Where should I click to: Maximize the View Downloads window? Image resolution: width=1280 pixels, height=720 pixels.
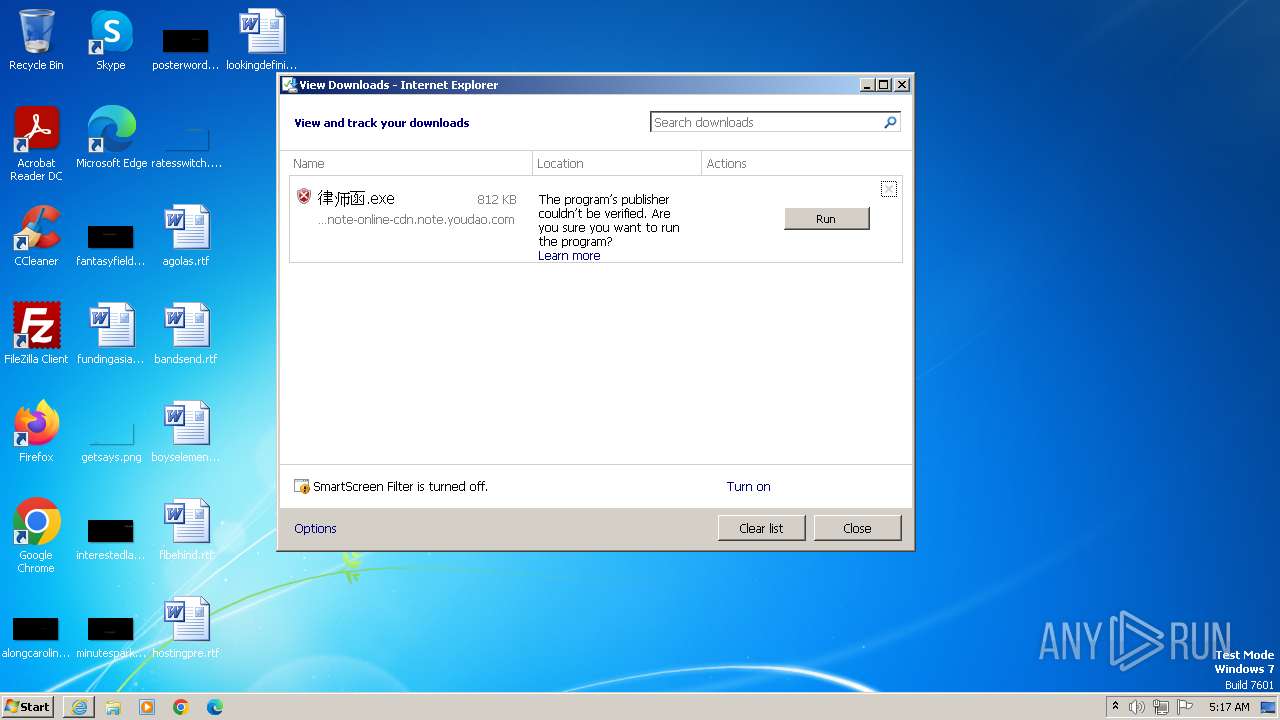point(884,85)
